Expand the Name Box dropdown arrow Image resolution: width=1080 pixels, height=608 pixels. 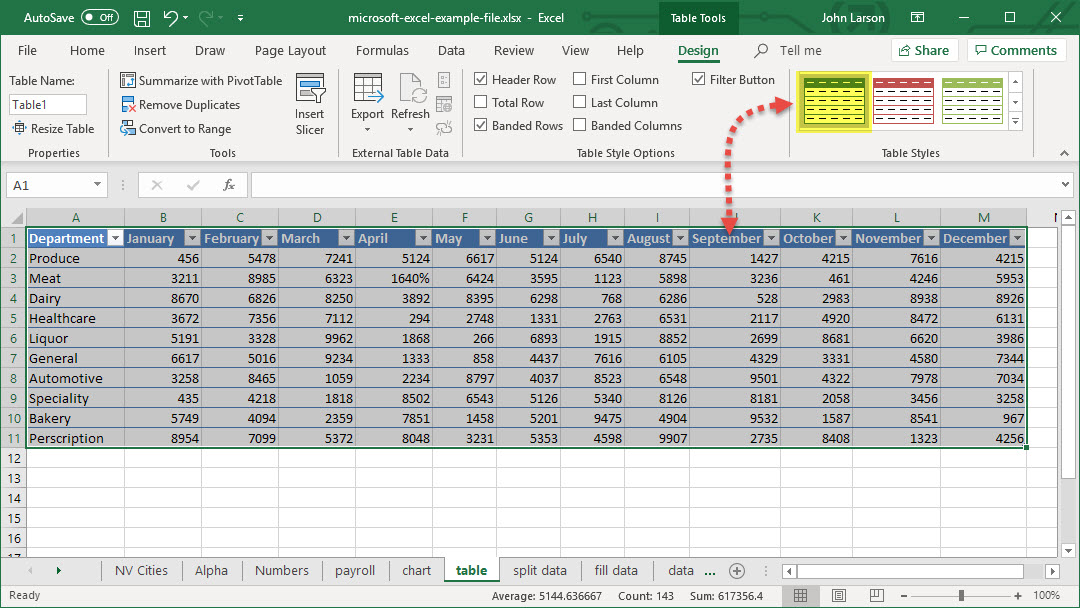point(97,185)
